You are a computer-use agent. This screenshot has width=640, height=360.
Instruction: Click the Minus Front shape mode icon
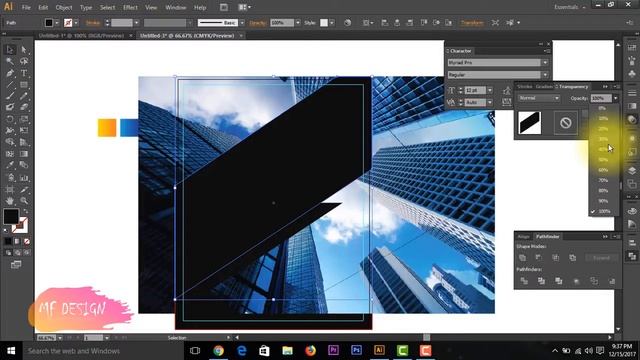coord(539,258)
